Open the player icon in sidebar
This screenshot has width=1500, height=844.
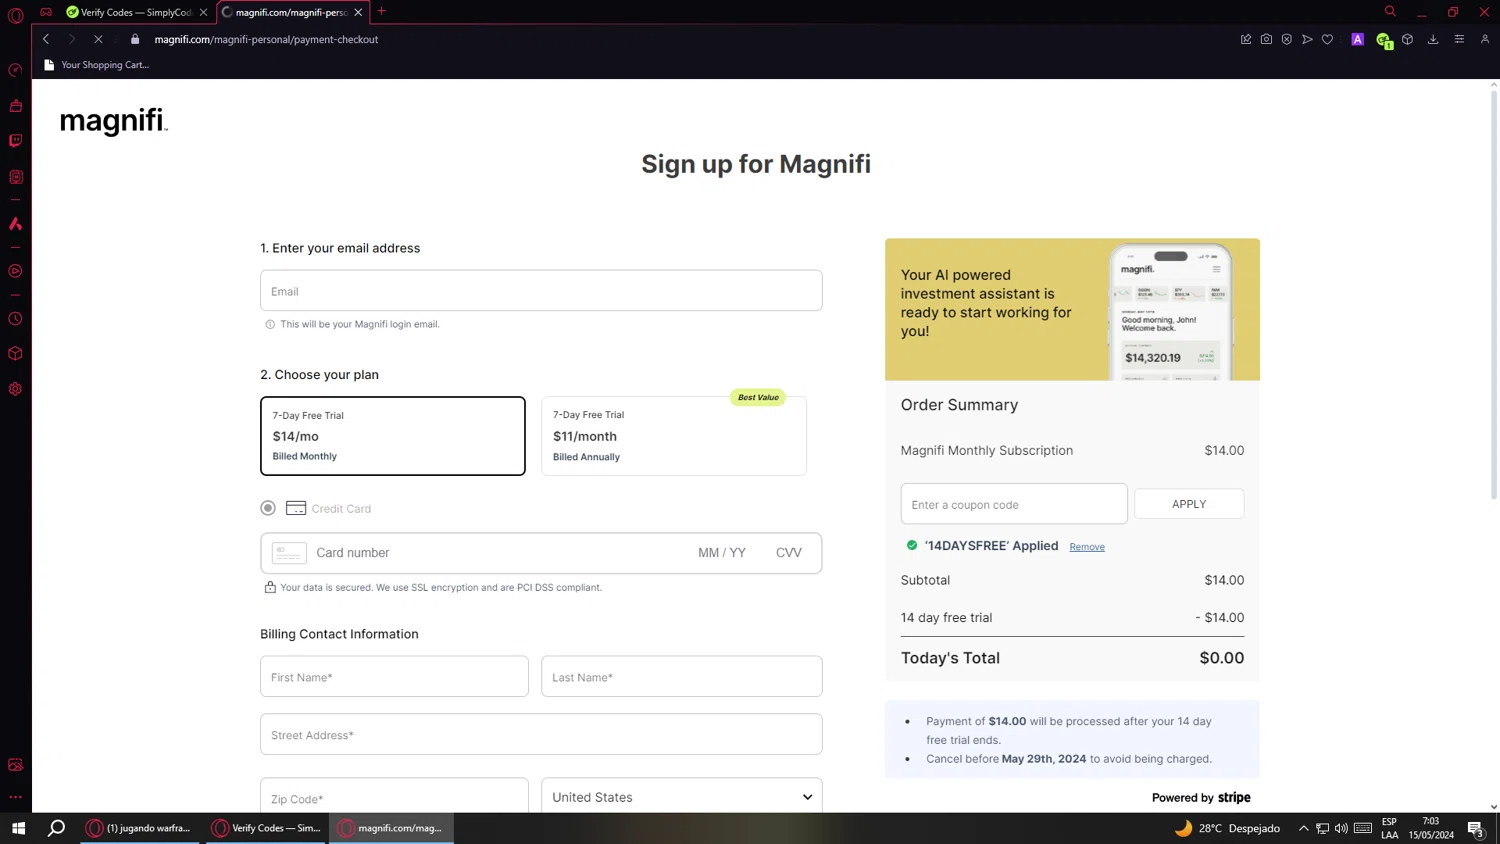click(15, 271)
